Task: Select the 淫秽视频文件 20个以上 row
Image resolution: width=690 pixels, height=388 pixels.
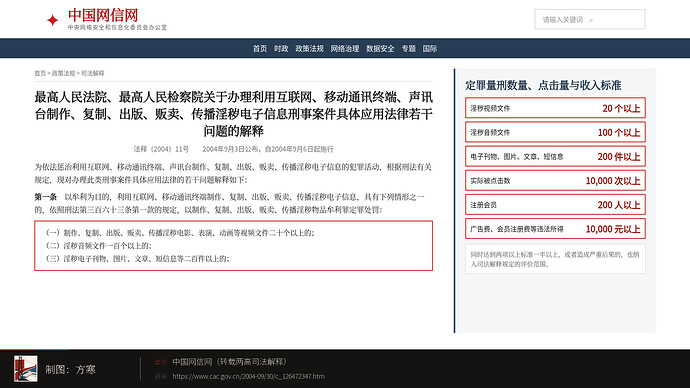Action: pos(555,108)
